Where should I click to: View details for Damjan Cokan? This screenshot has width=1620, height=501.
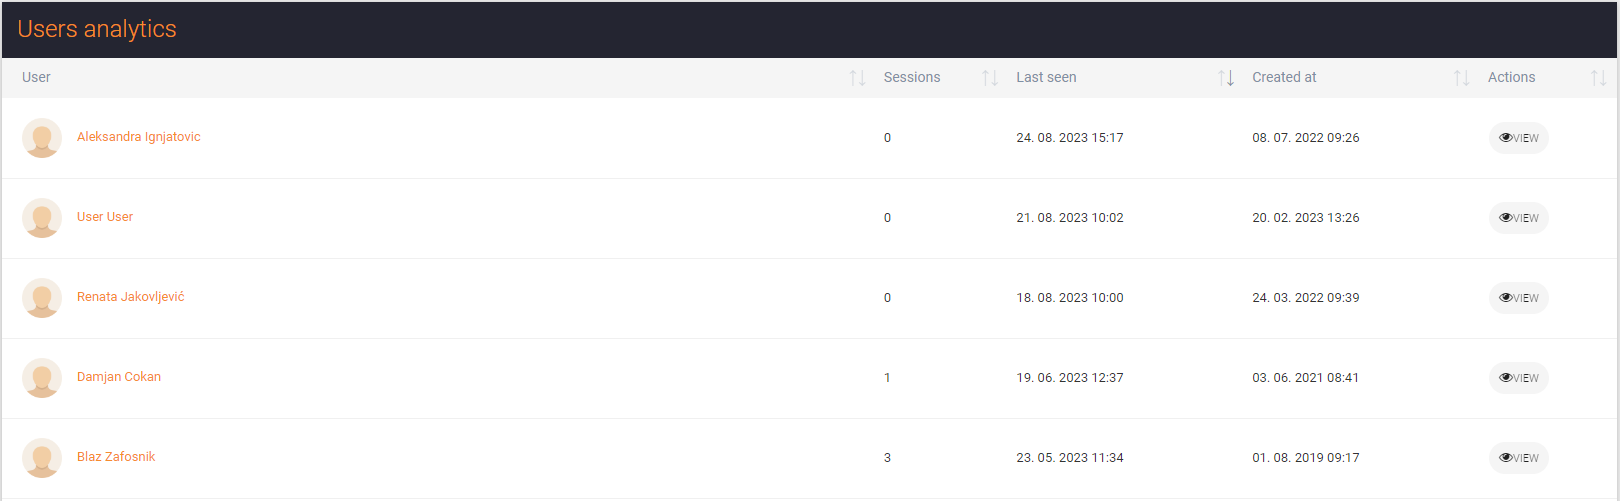[x=1518, y=378]
